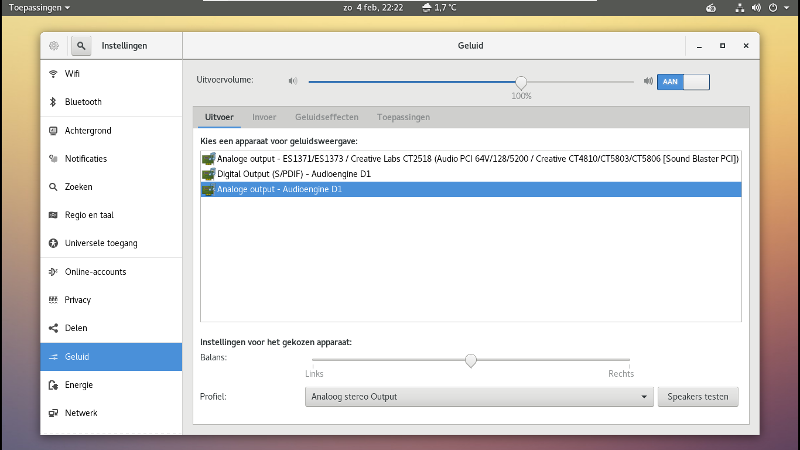Click the cloud tray icon in top bar
This screenshot has height=450, width=800.
pos(711,8)
